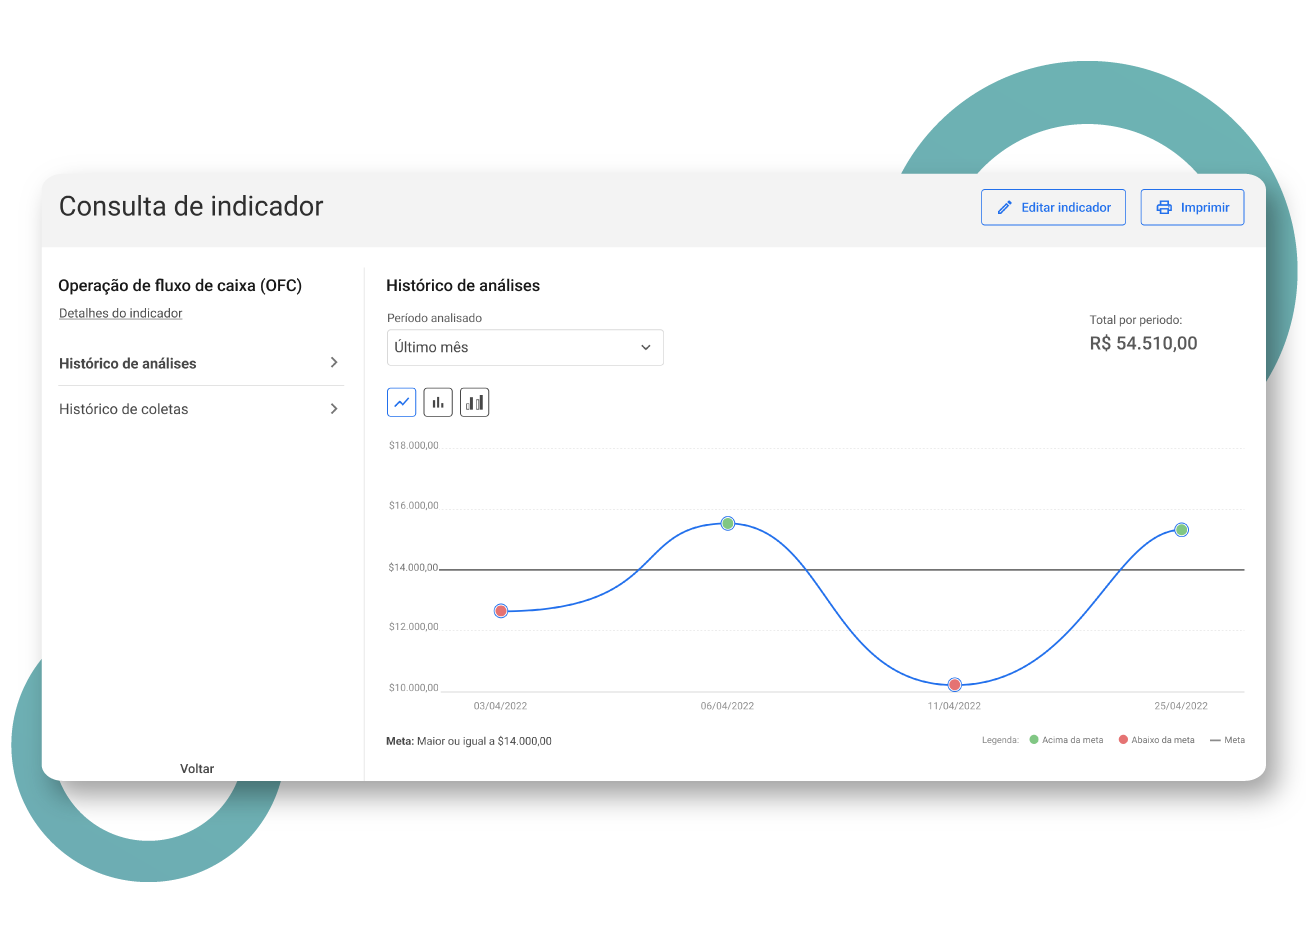The image size is (1306, 941).
Task: Expand the Histórico de análises chevron
Action: 334,362
